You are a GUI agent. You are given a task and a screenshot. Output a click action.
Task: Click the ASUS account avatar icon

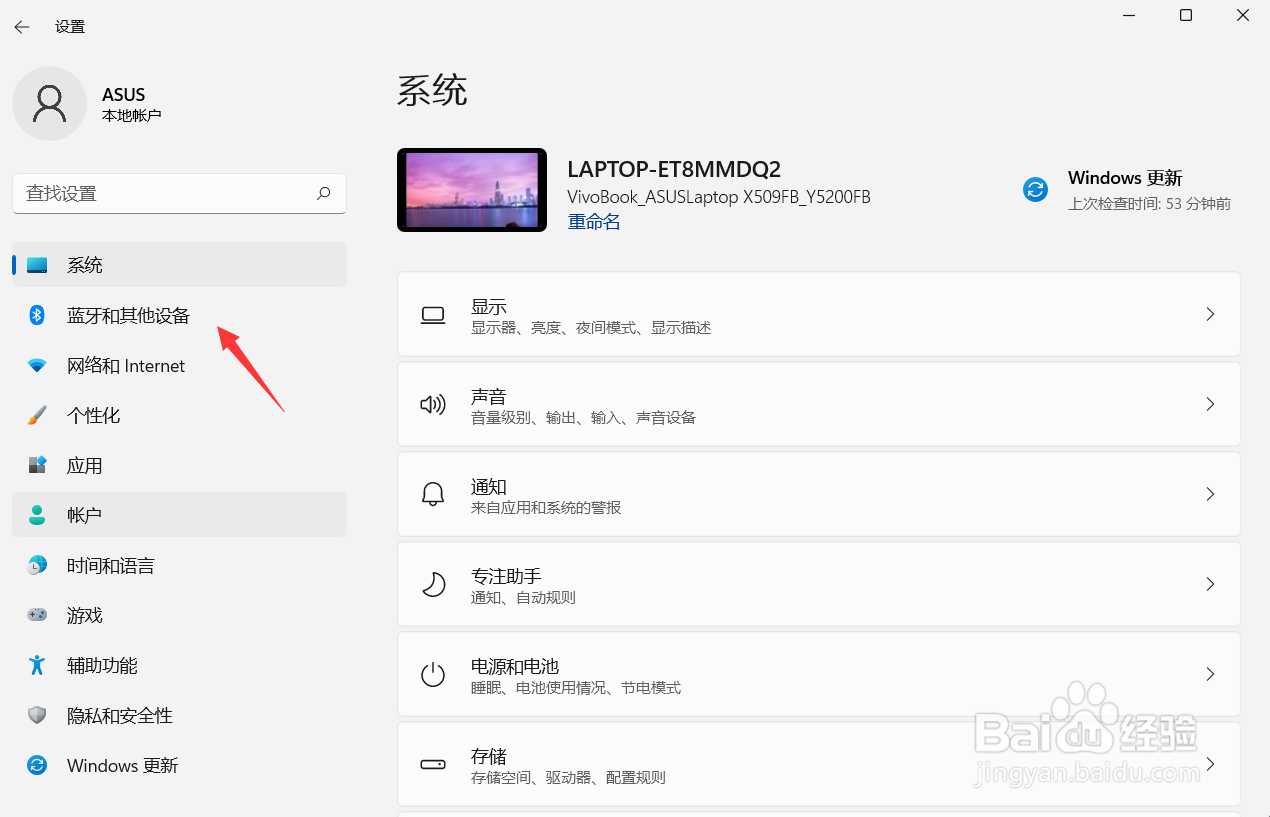click(50, 103)
